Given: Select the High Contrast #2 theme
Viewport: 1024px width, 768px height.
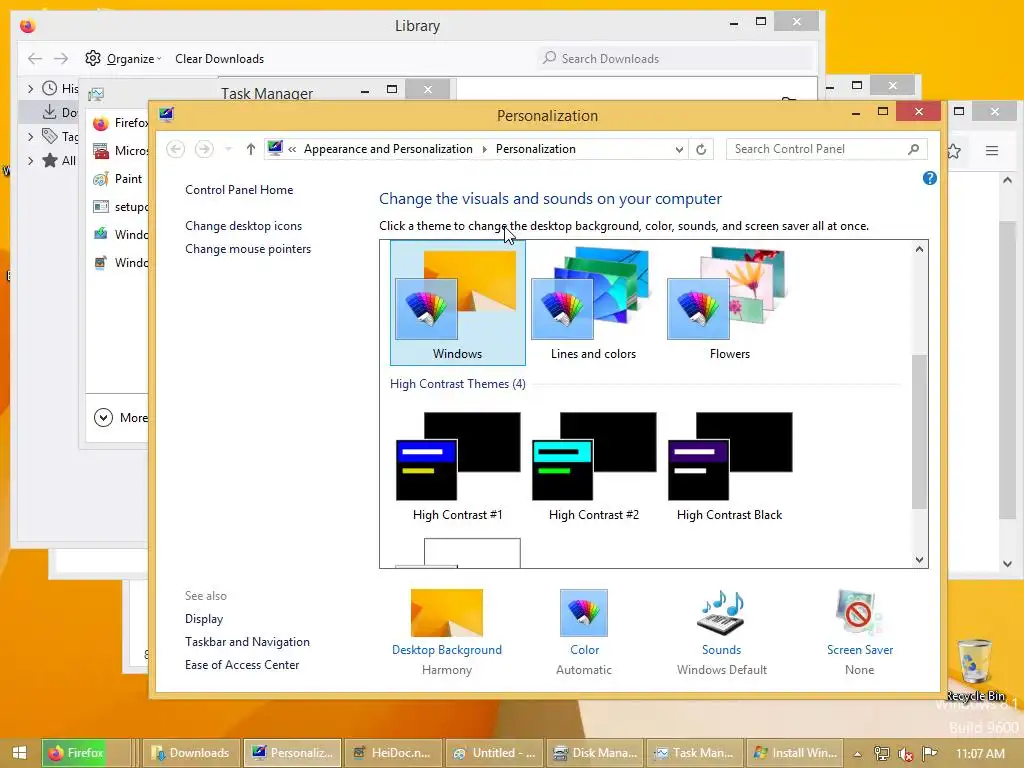Looking at the screenshot, I should (x=593, y=466).
